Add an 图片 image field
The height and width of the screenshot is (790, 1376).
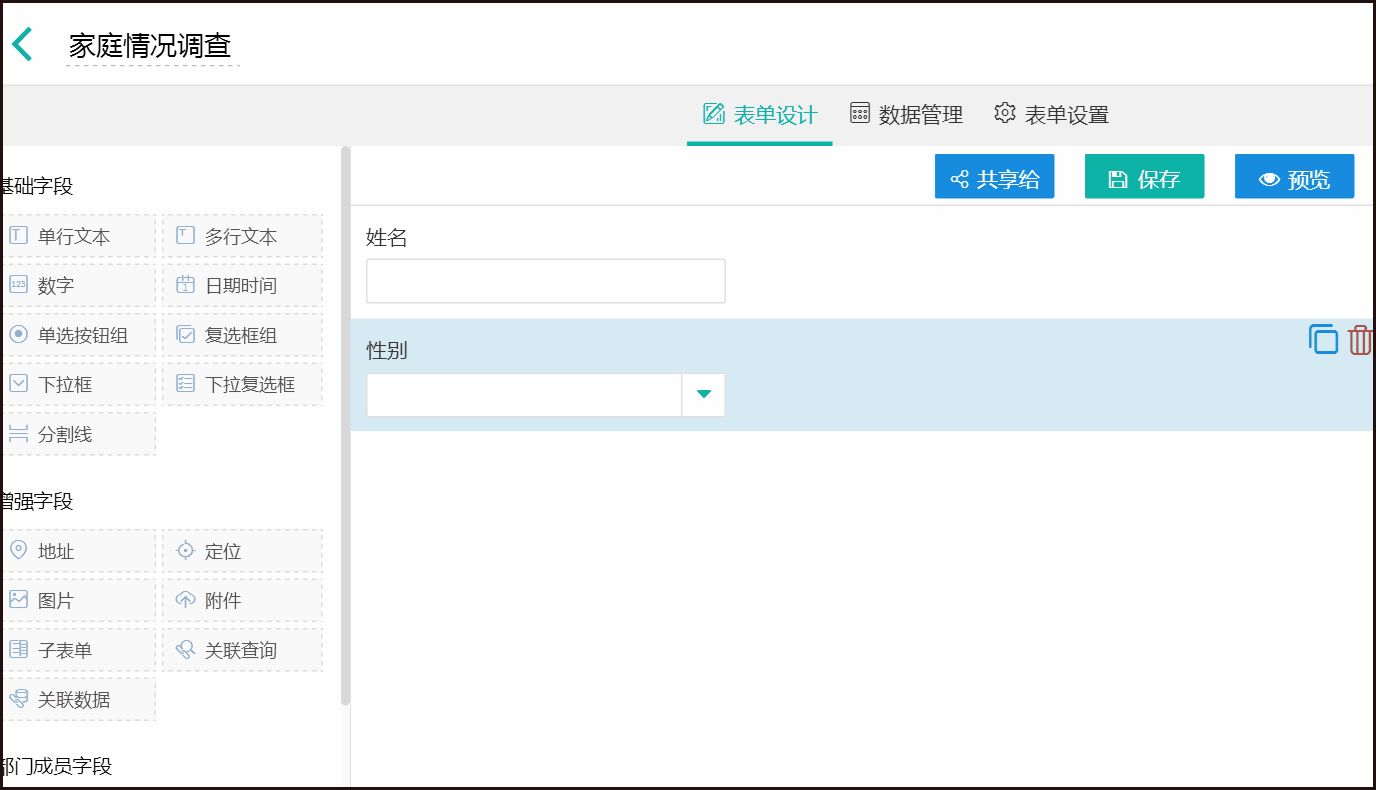tap(78, 600)
